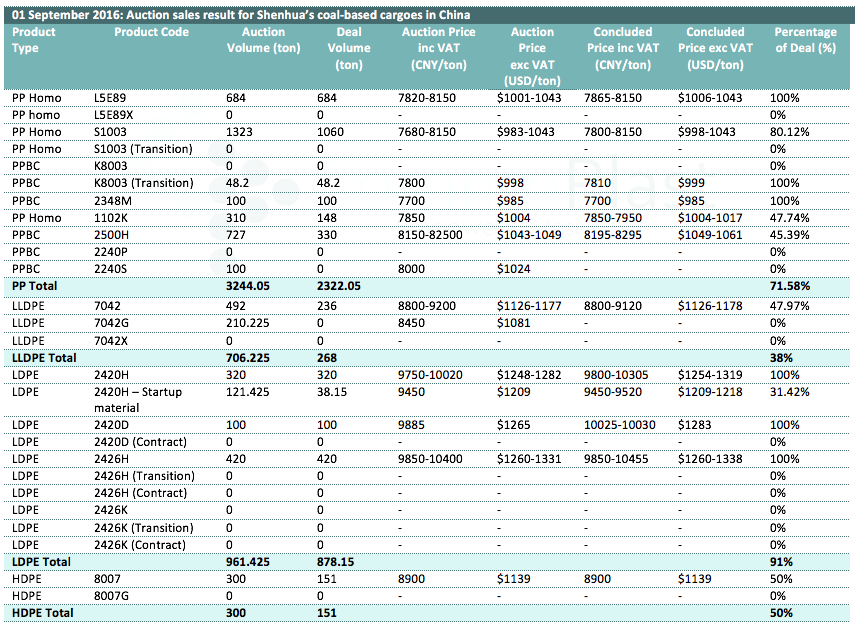
Task: Click the 'LLDPE Total' row label
Action: click(x=43, y=357)
